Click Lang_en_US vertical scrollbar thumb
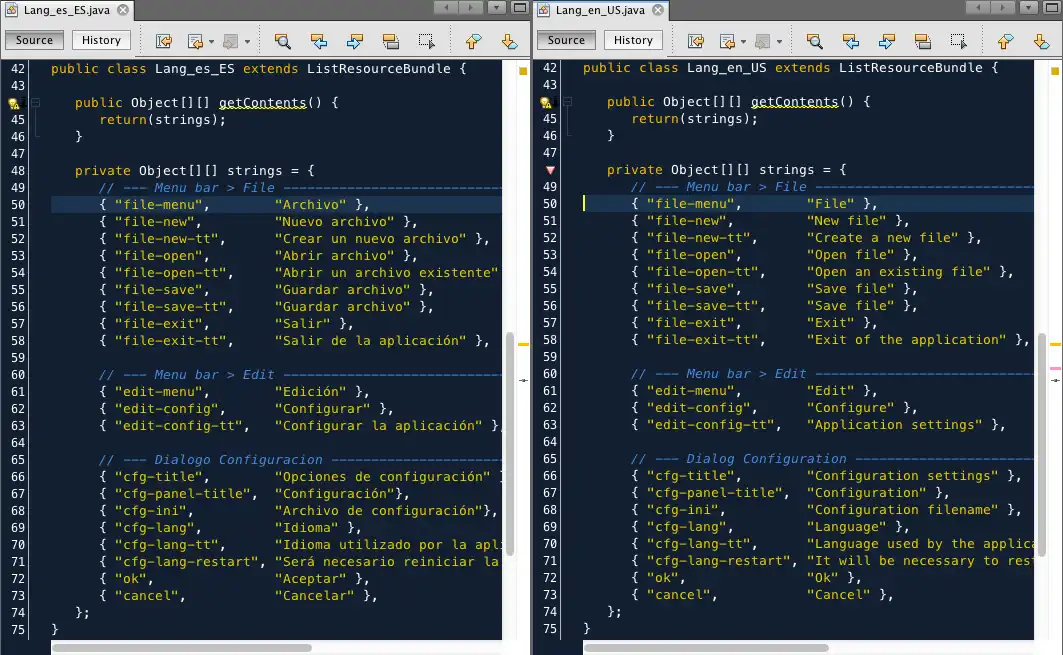This screenshot has height=655, width=1063. [1041, 444]
